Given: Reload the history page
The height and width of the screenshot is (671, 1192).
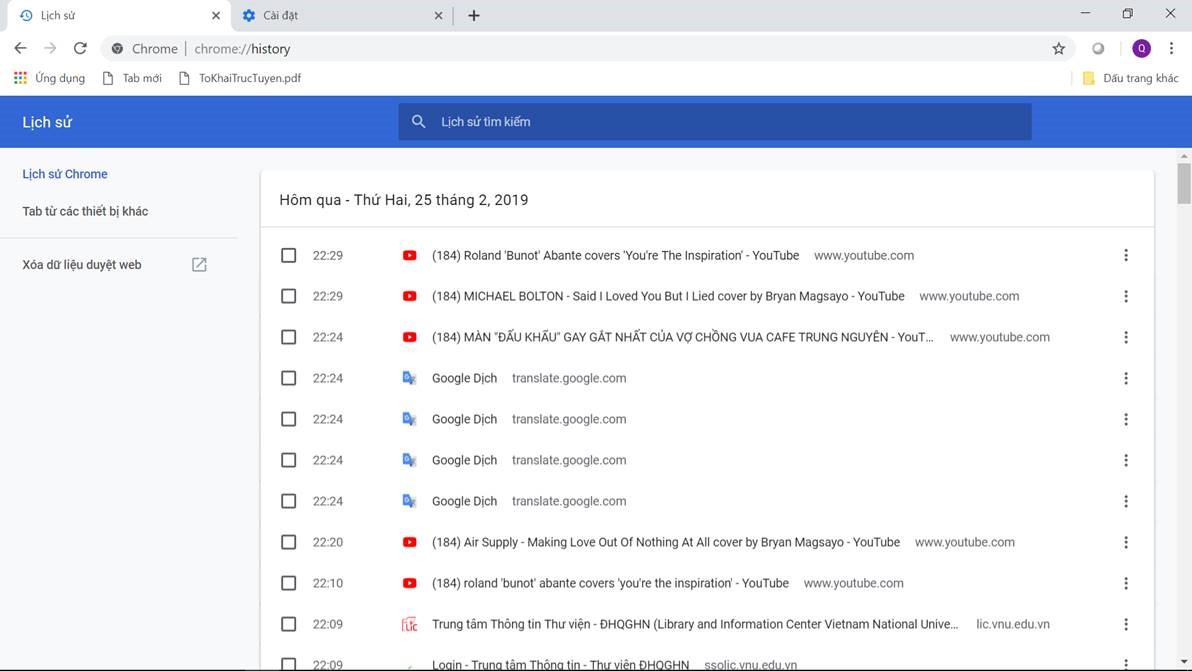Looking at the screenshot, I should (80, 48).
